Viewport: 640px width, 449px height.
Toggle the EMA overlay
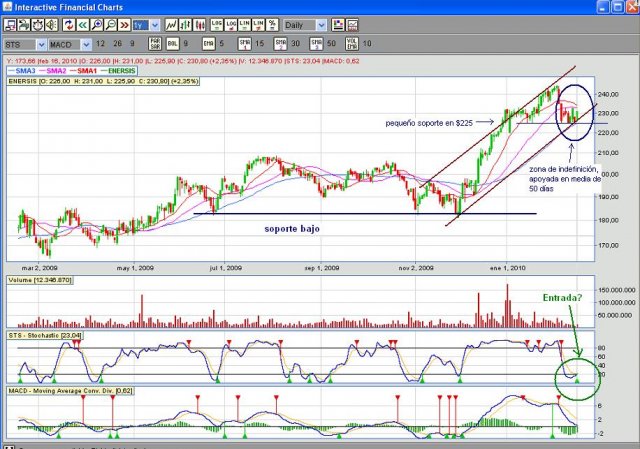click(209, 44)
